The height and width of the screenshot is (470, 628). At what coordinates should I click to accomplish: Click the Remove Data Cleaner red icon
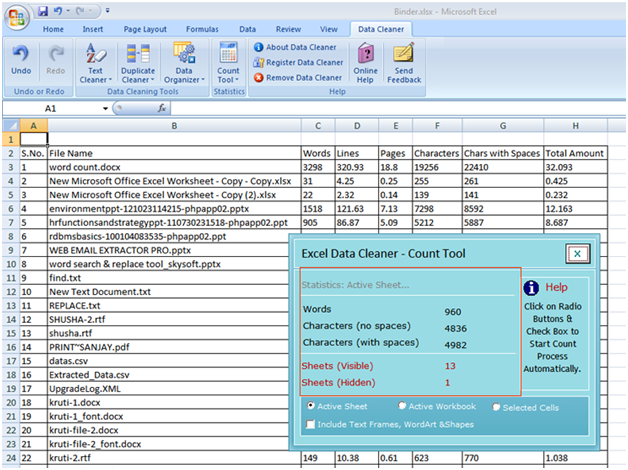coord(259,78)
